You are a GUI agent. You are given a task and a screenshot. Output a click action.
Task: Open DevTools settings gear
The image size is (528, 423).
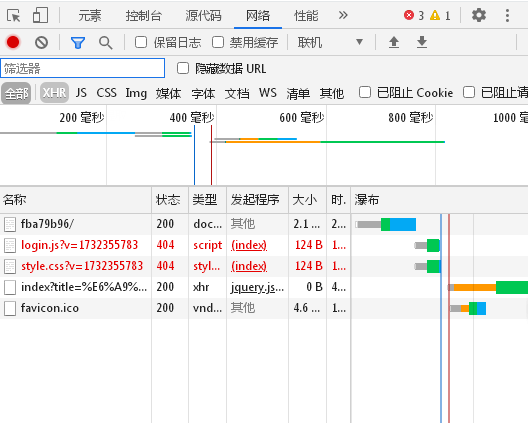click(478, 15)
